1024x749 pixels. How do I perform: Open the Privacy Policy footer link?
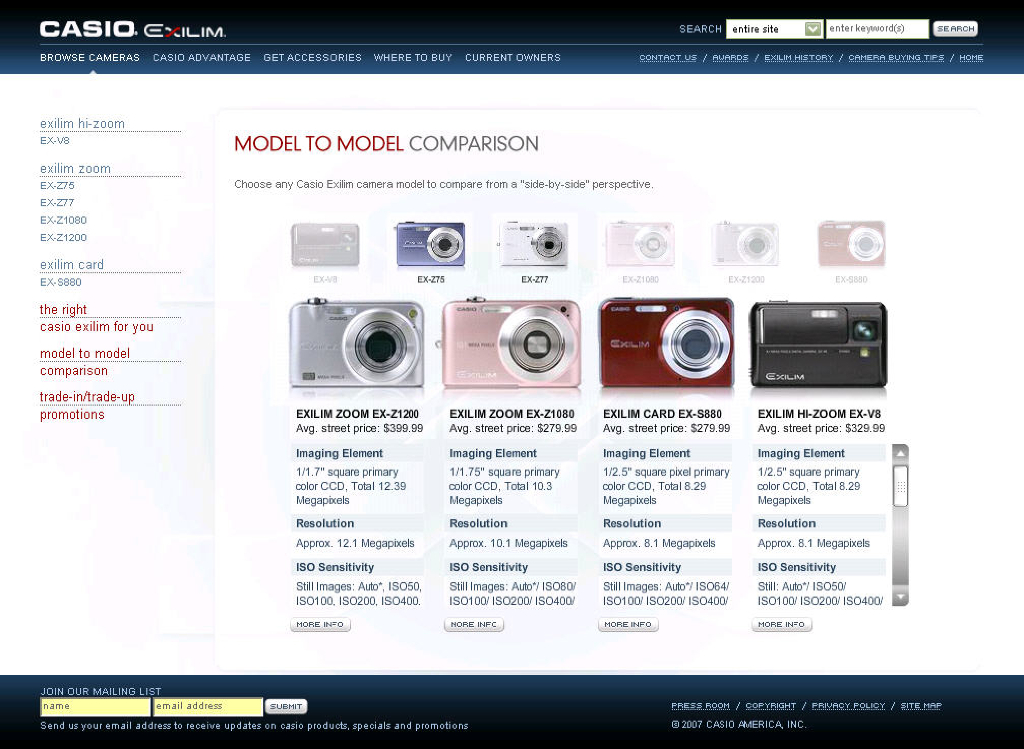click(x=848, y=706)
